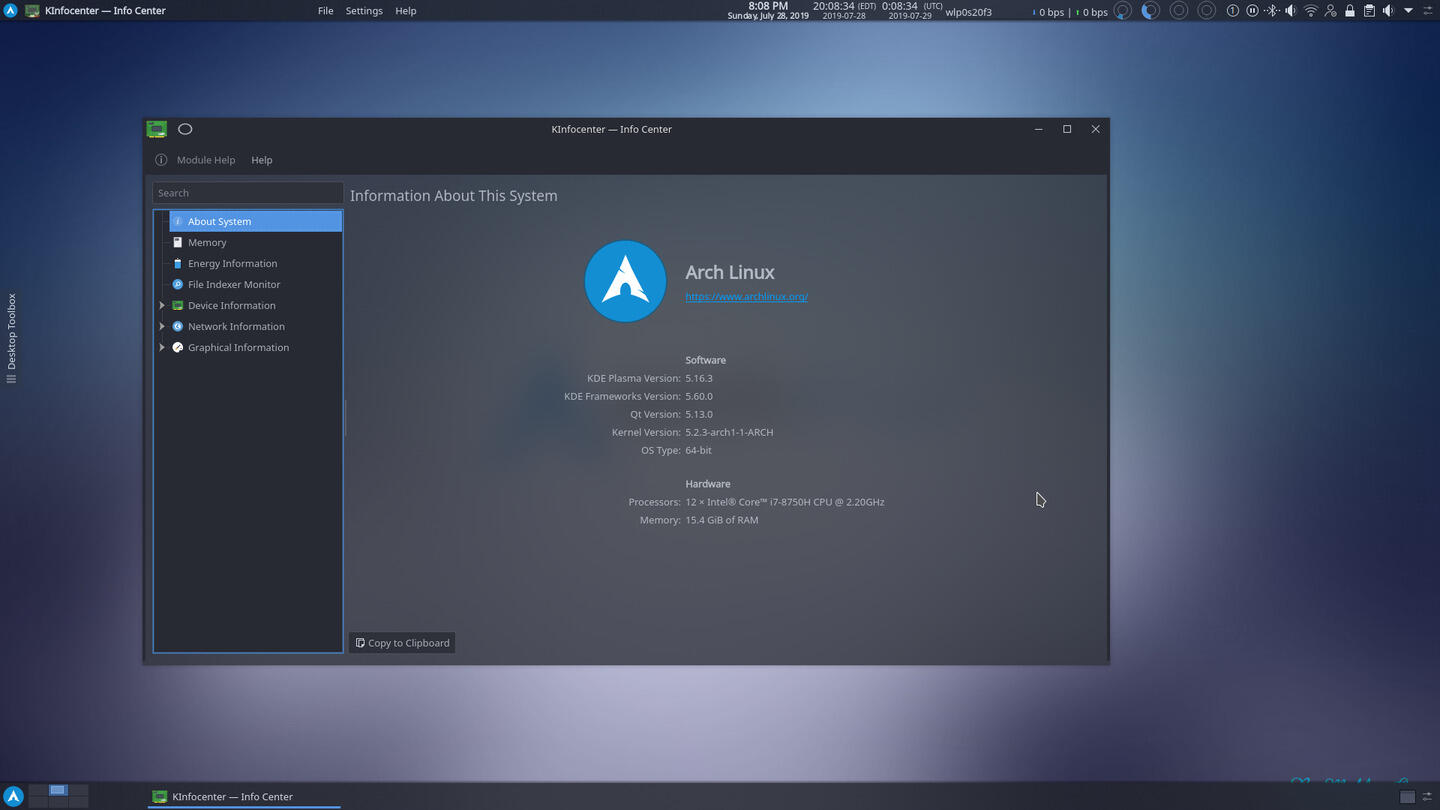Select the About System module
The image size is (1440, 810).
click(x=256, y=221)
